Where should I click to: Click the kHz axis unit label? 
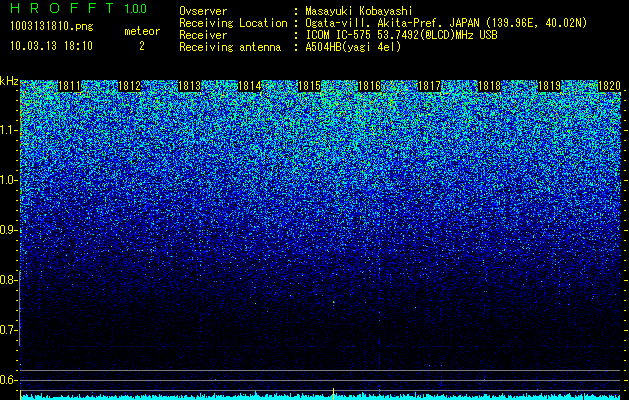point(9,81)
